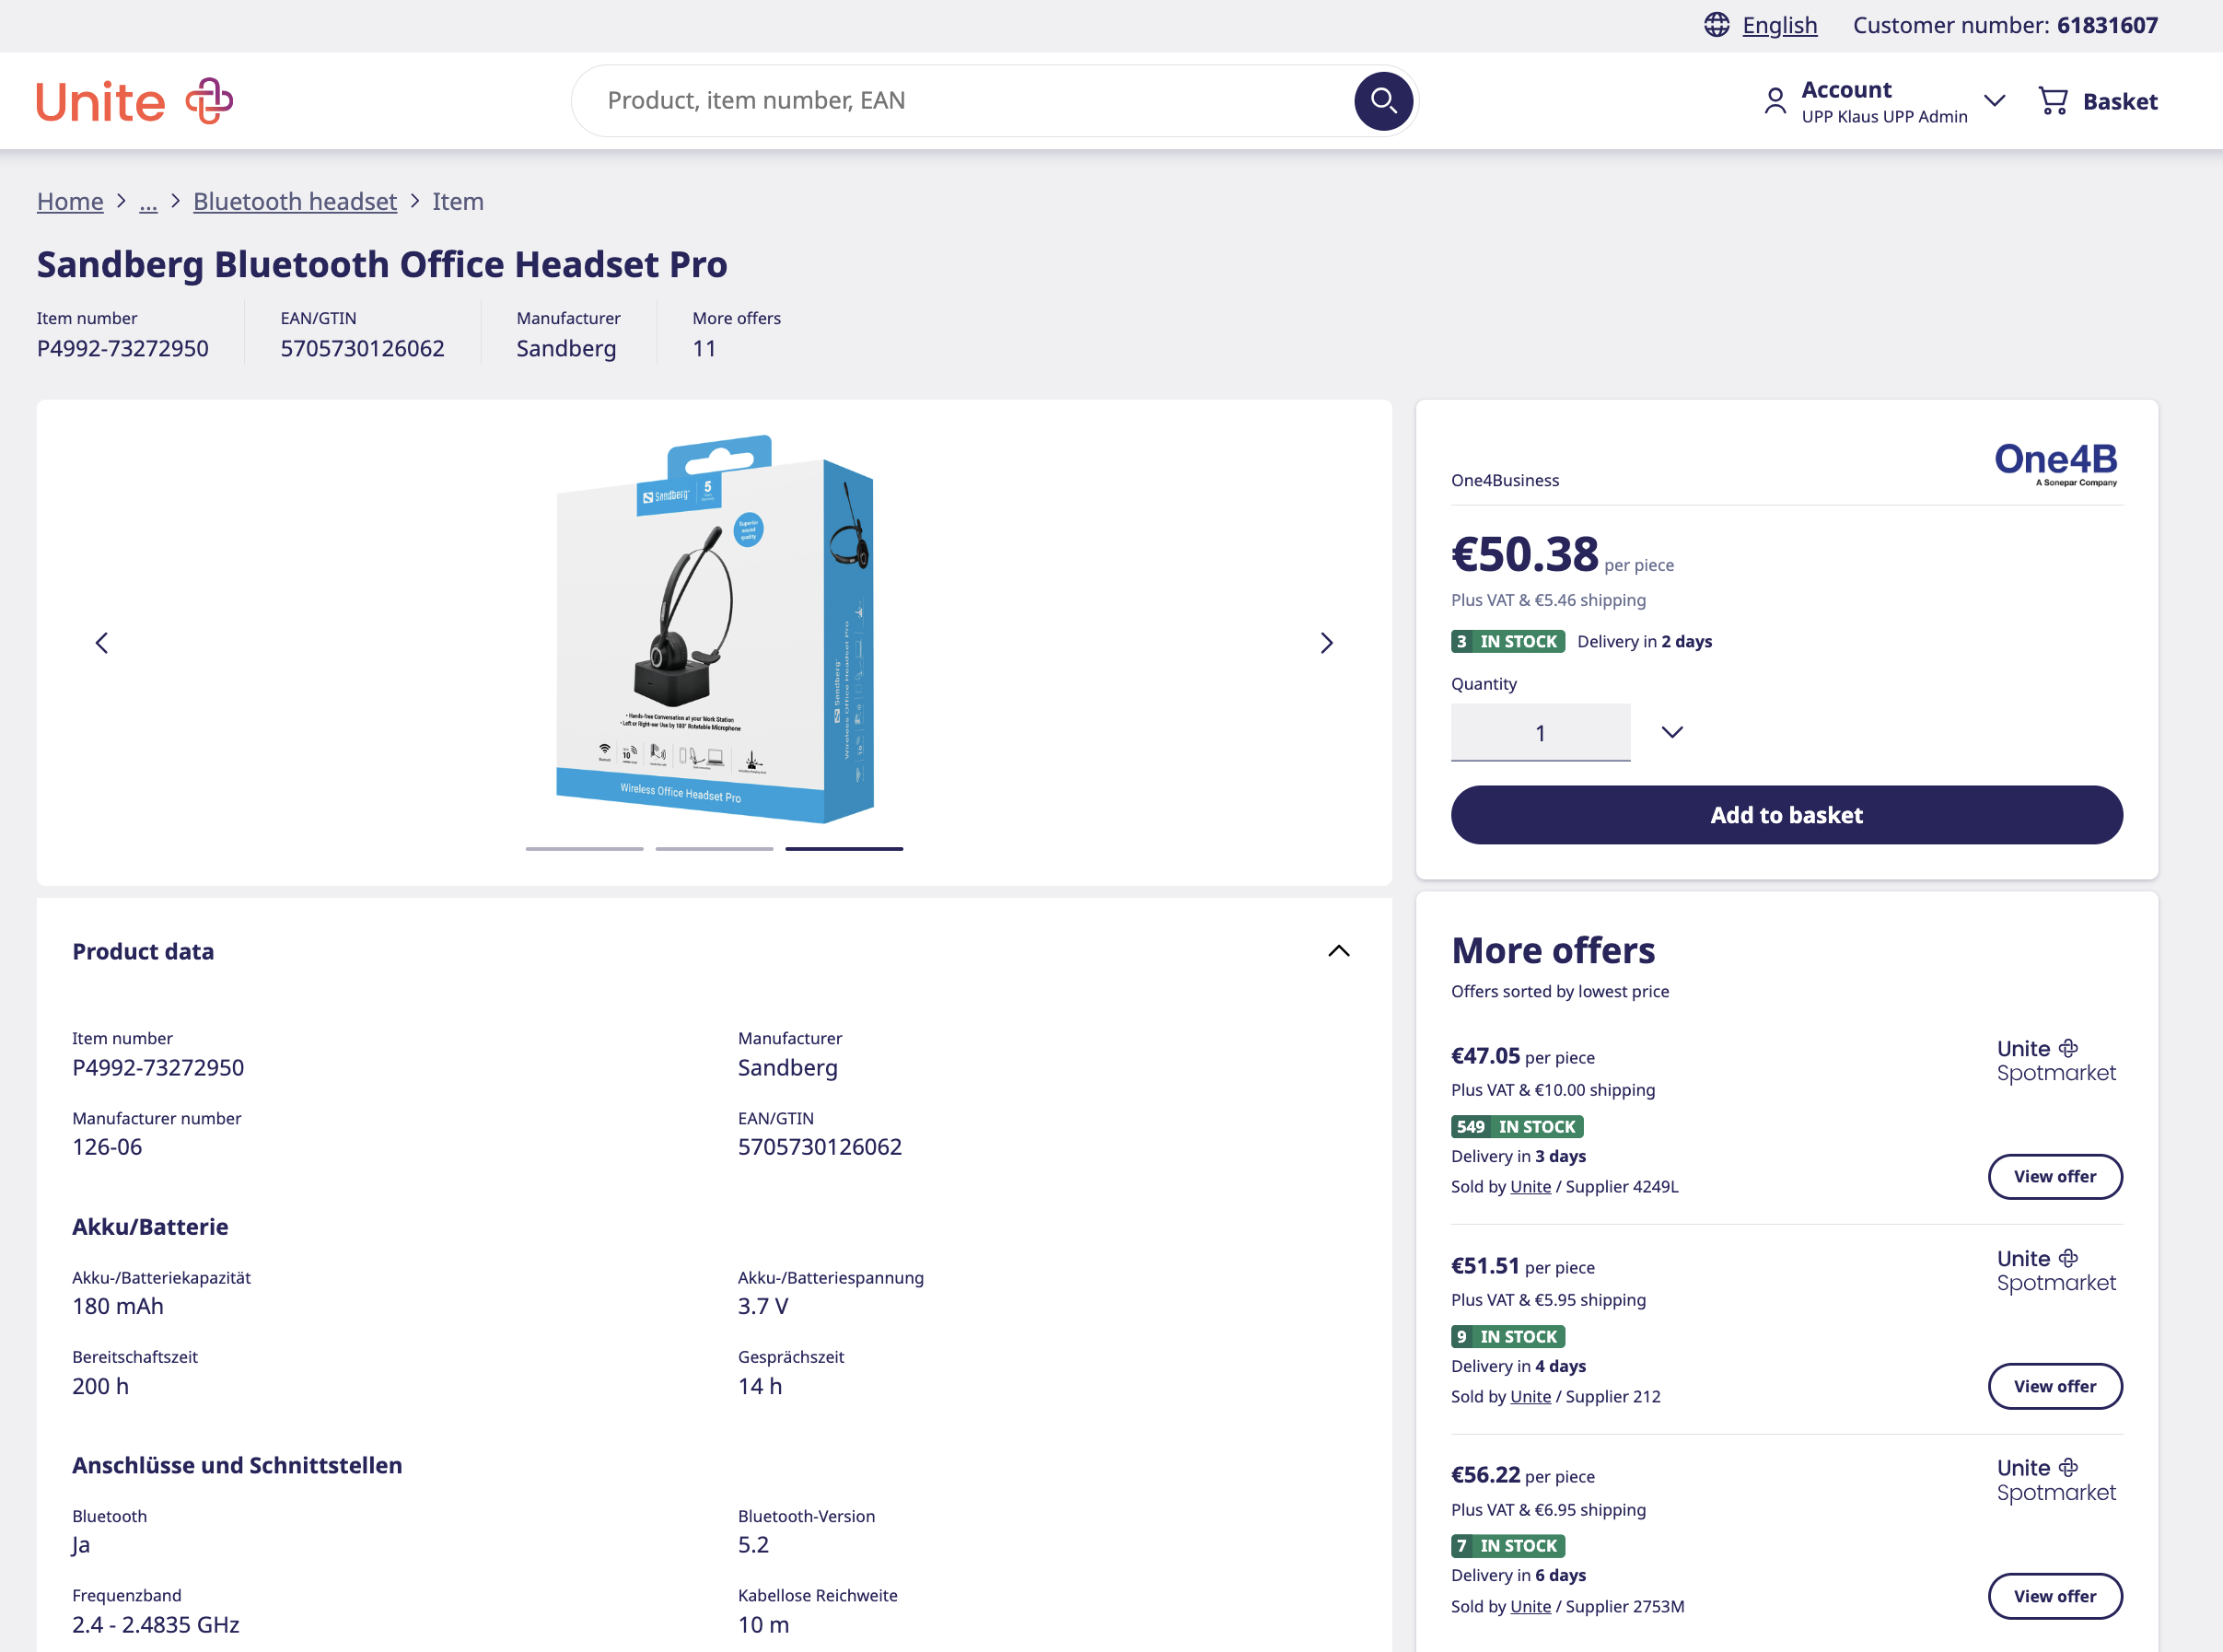This screenshot has height=1652, width=2223.
Task: Click Spotmarket logo on the €56.22 offer
Action: (2056, 1480)
